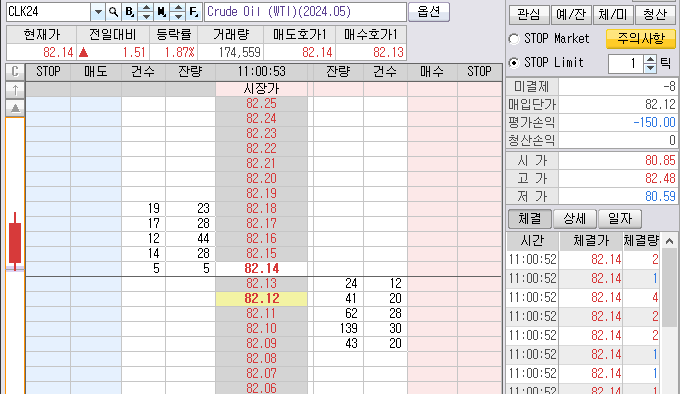Image resolution: width=680 pixels, height=394 pixels.
Task: Click the C clear button above order ladder
Action: (15, 72)
